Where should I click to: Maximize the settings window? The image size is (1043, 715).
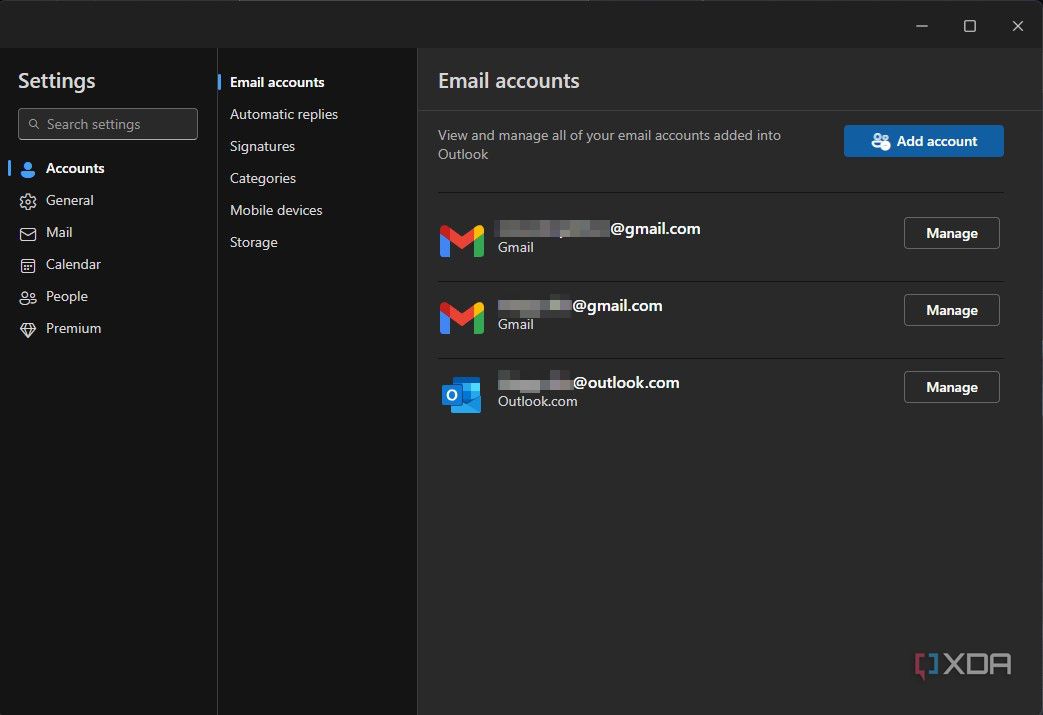pos(970,26)
